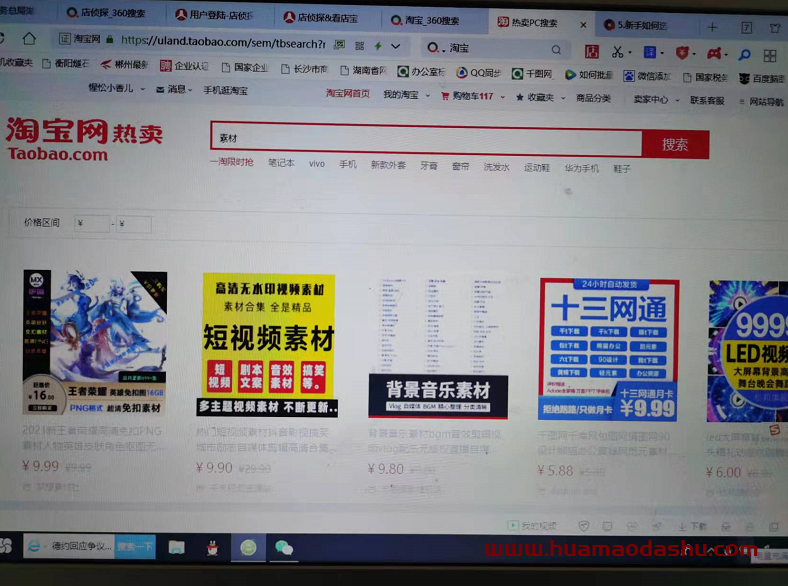Expand address bar dropdown arrow
This screenshot has width=788, height=586.
[x=396, y=46]
